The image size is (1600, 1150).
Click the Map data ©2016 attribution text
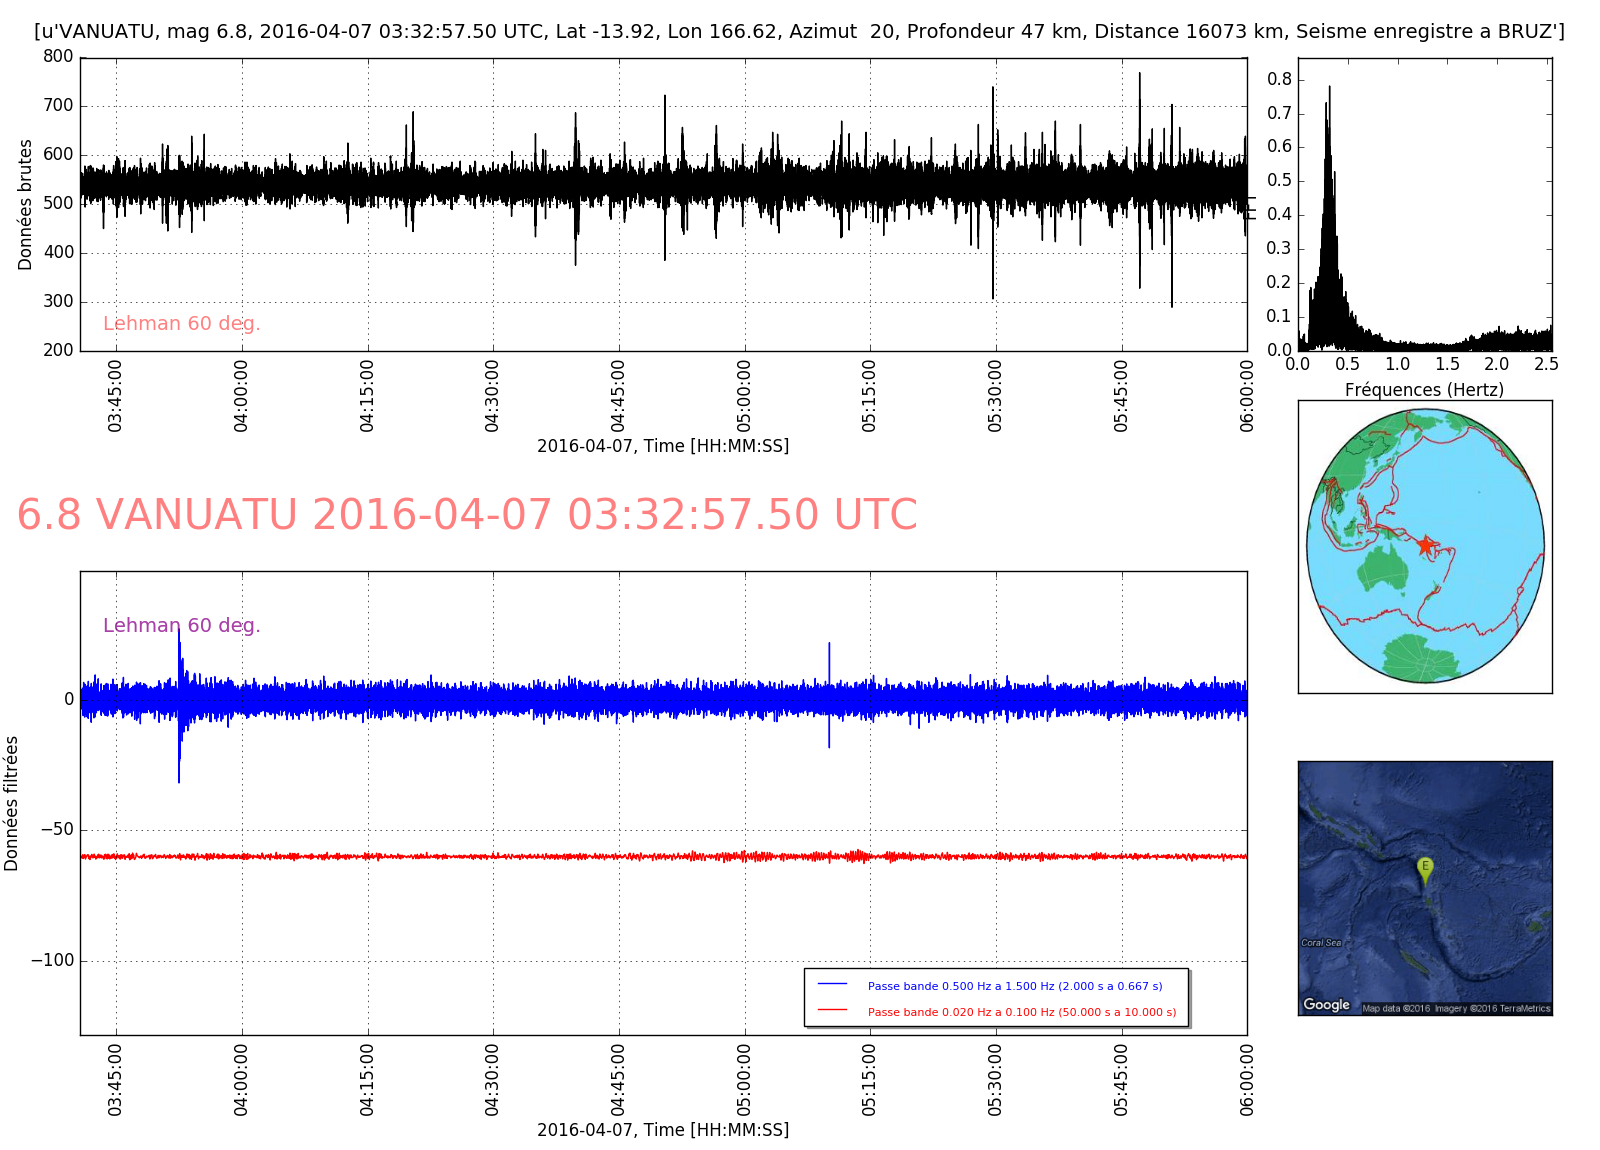click(1396, 1008)
